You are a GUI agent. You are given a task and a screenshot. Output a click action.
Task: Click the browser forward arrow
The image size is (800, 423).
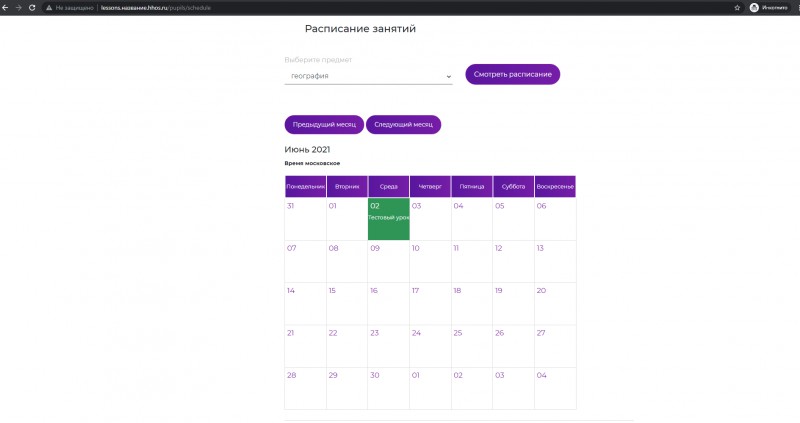(x=19, y=7)
